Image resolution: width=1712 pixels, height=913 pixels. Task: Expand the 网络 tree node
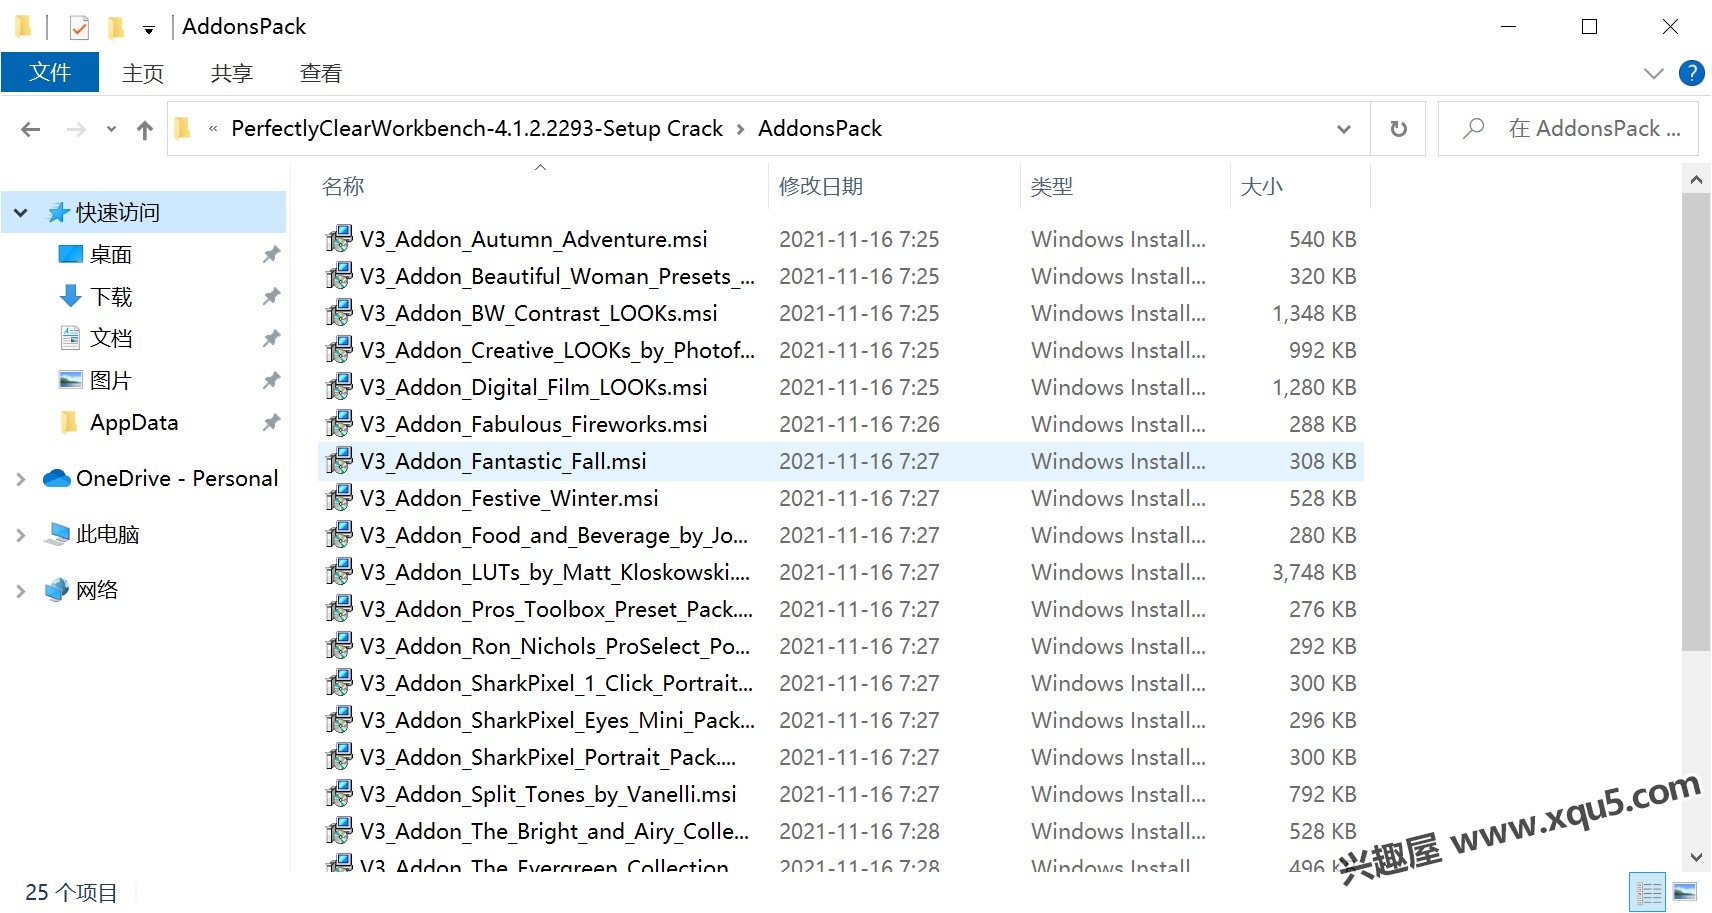pyautogui.click(x=20, y=591)
